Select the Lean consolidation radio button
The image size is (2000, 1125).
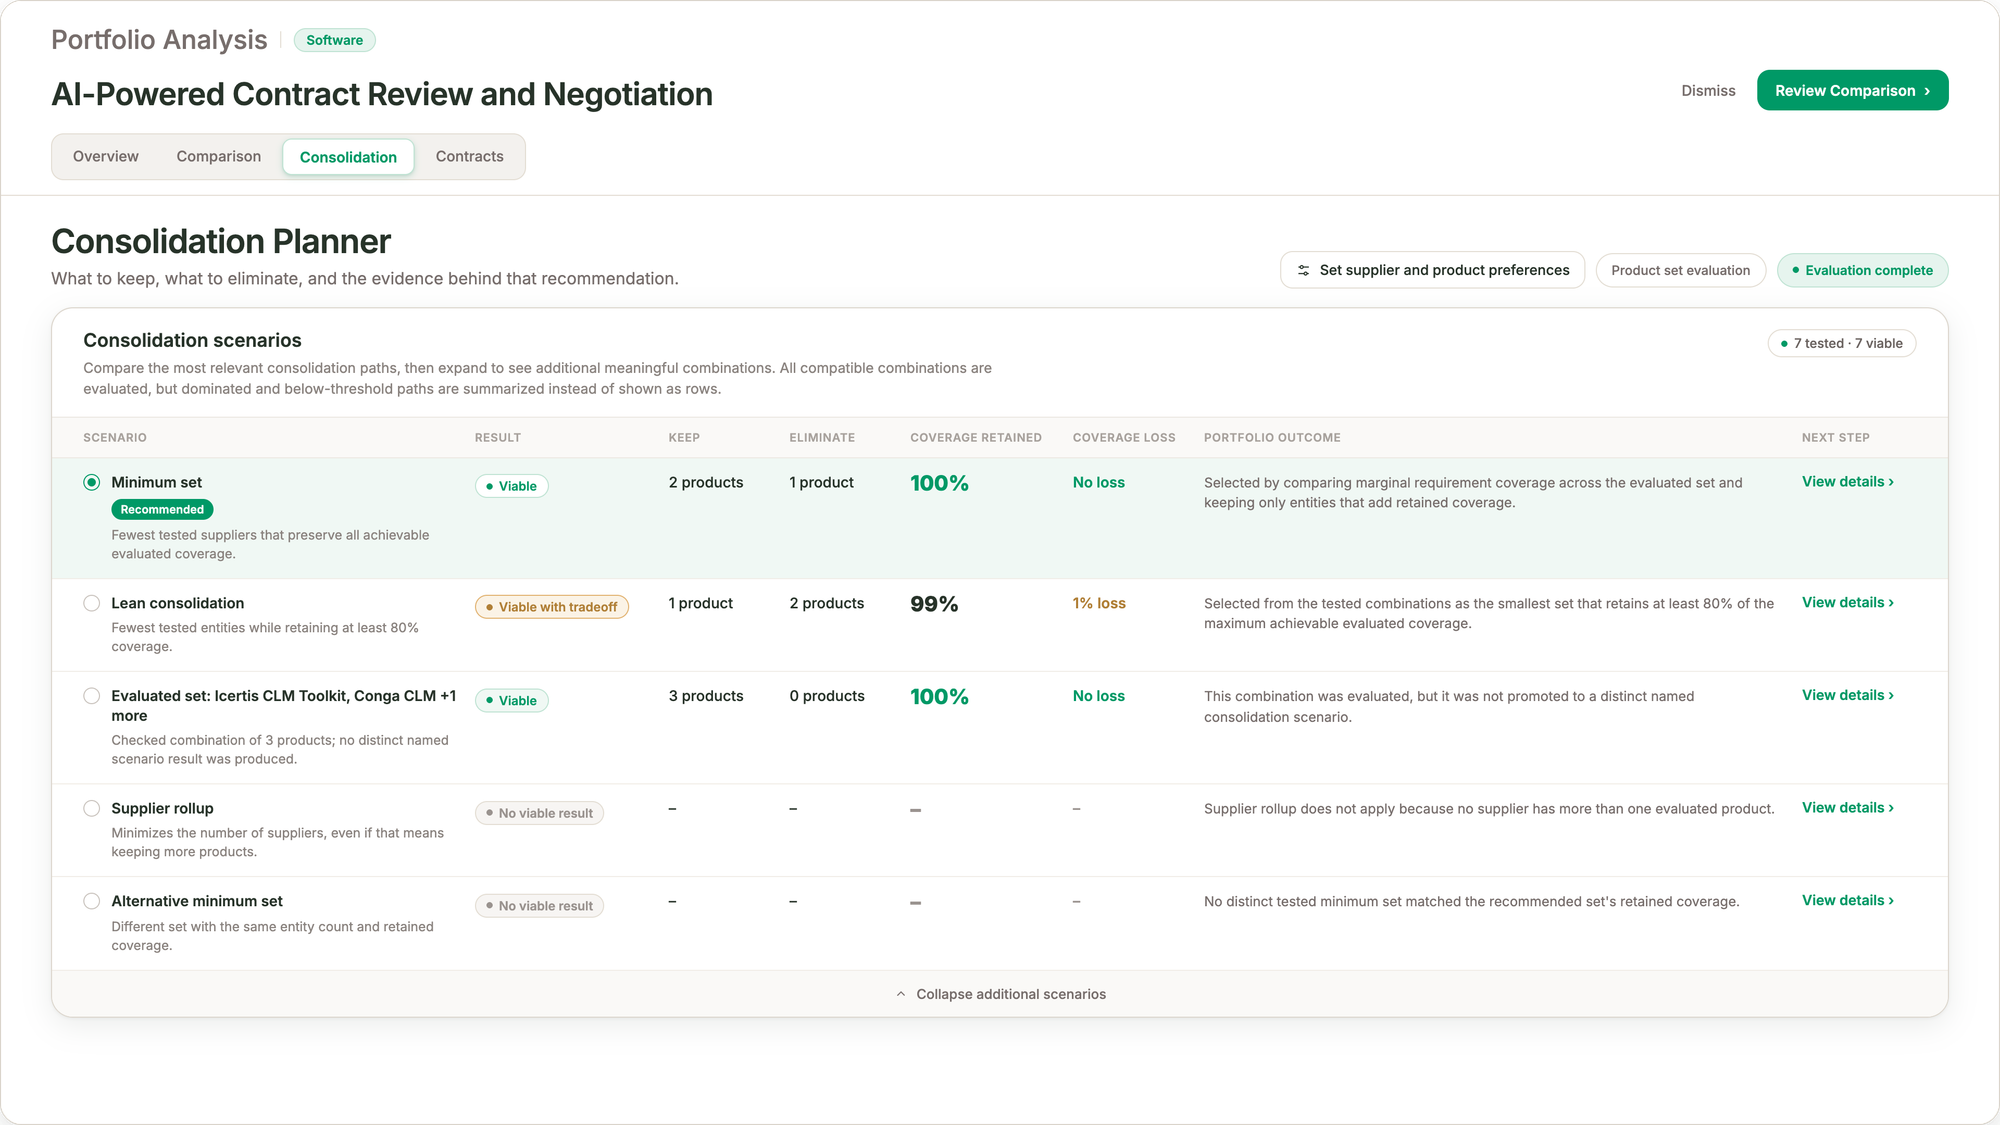coord(92,603)
